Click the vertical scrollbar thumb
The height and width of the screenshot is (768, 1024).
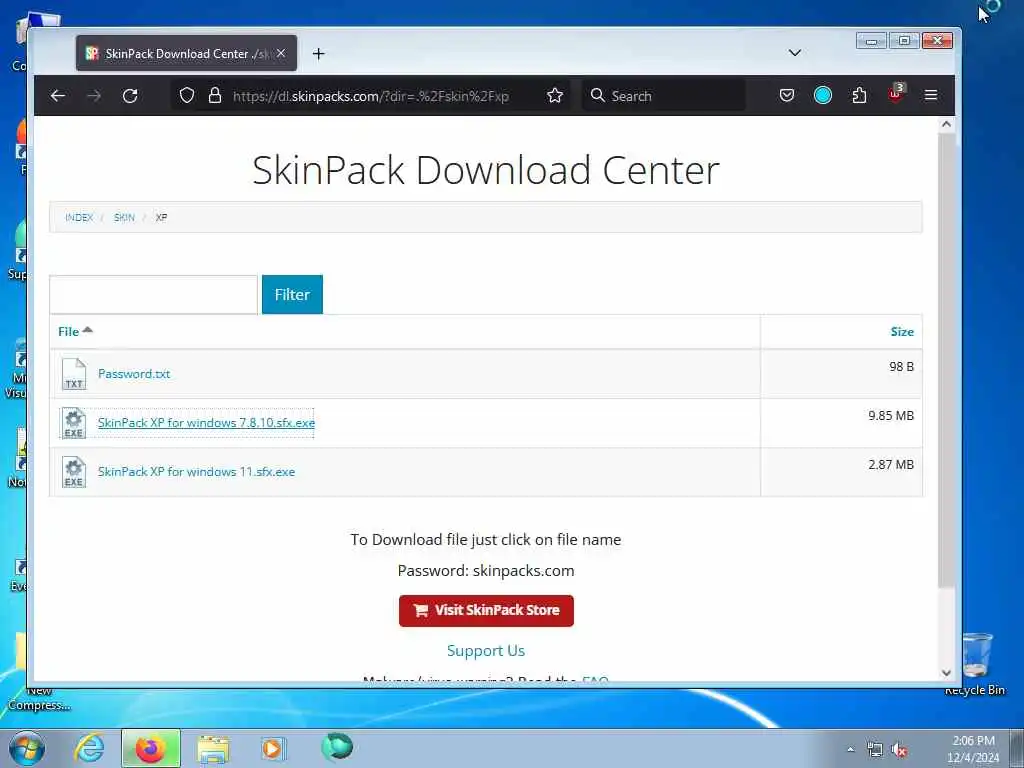point(946,359)
